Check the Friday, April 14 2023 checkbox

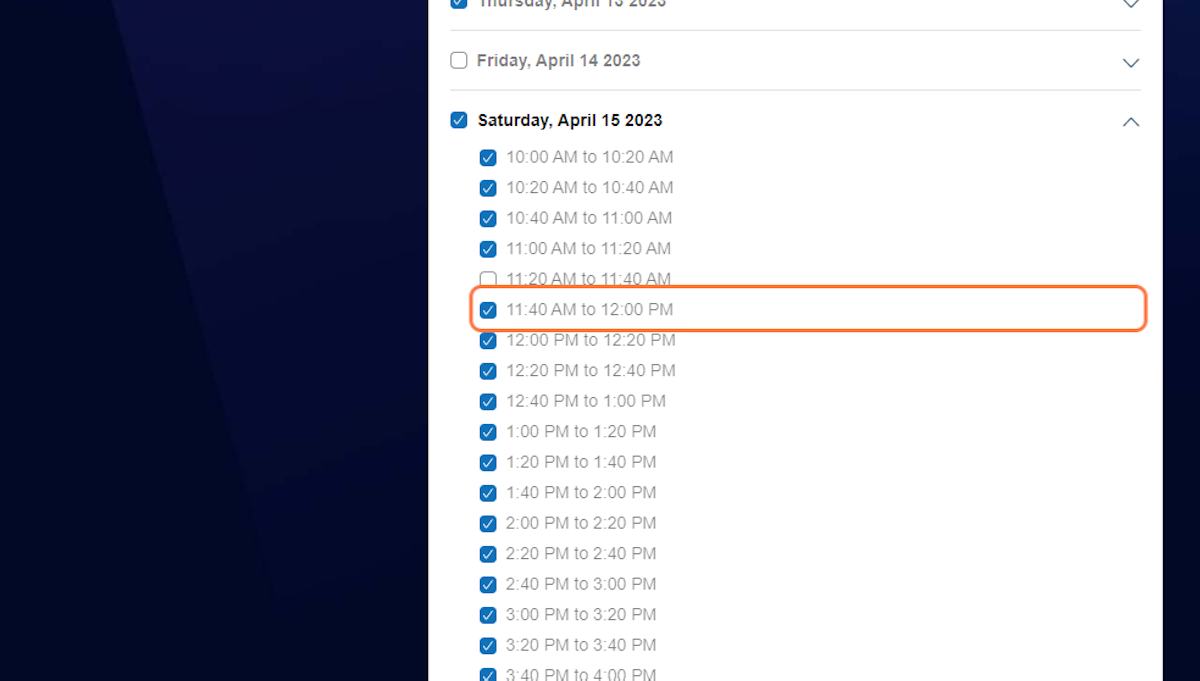coord(458,60)
